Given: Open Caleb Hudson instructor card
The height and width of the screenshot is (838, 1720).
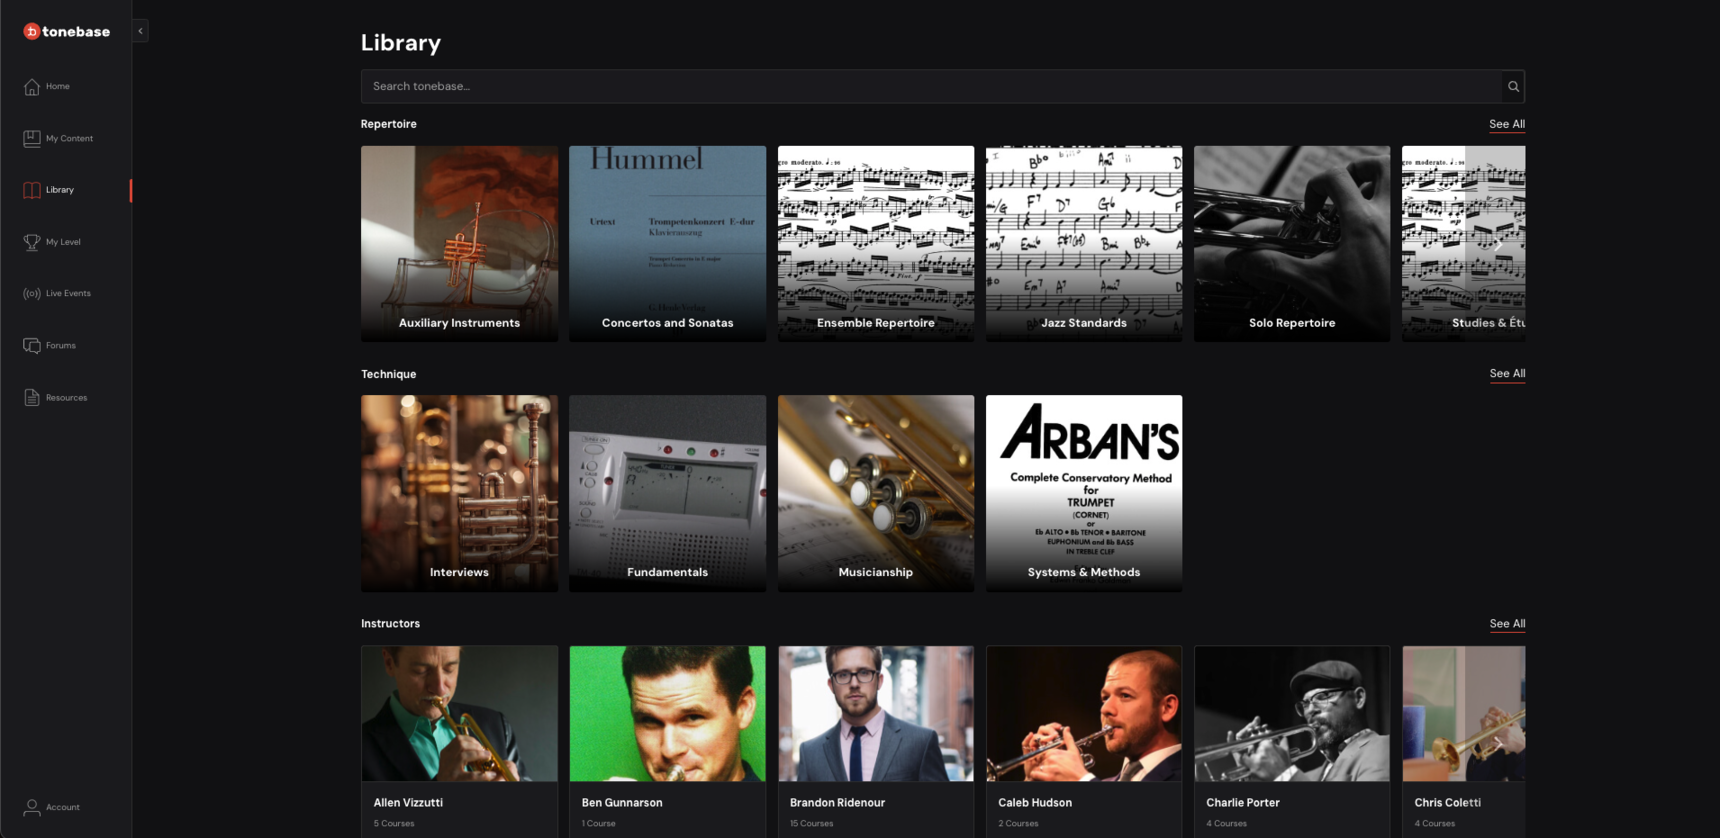Looking at the screenshot, I should 1084,741.
